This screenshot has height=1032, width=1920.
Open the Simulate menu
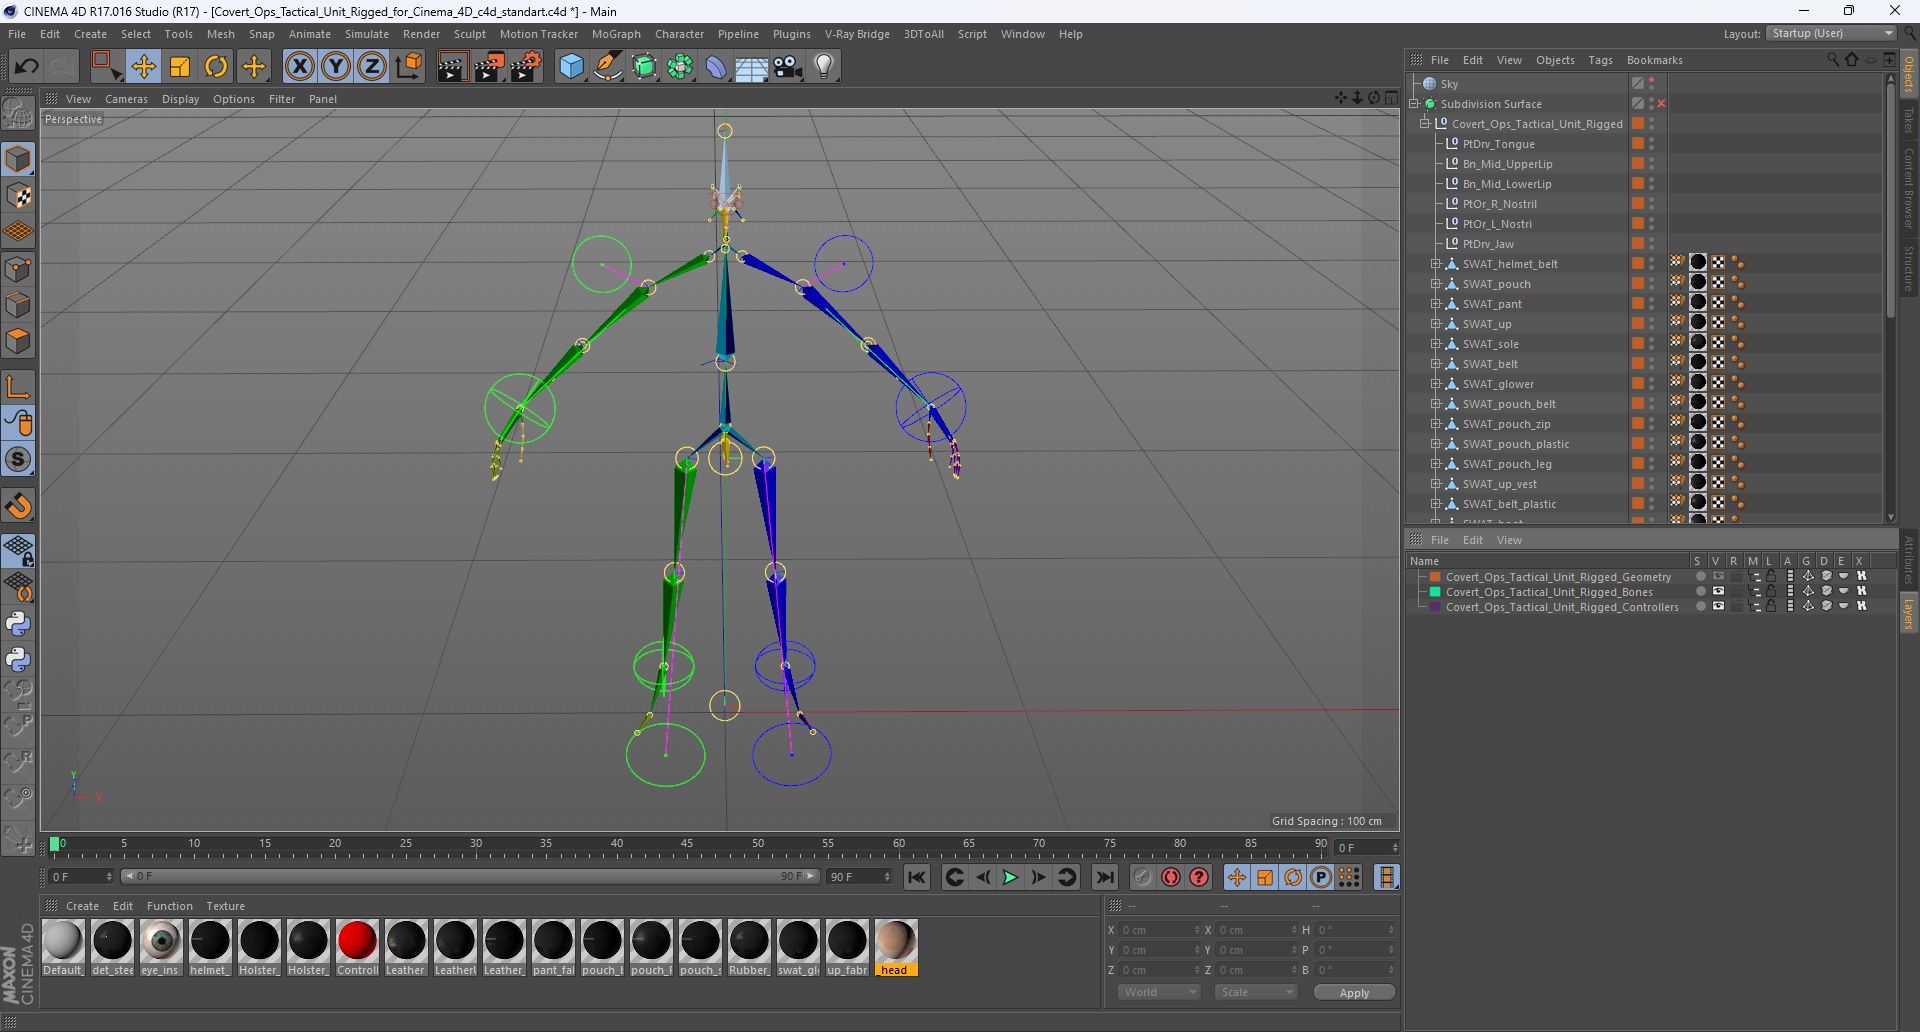367,34
